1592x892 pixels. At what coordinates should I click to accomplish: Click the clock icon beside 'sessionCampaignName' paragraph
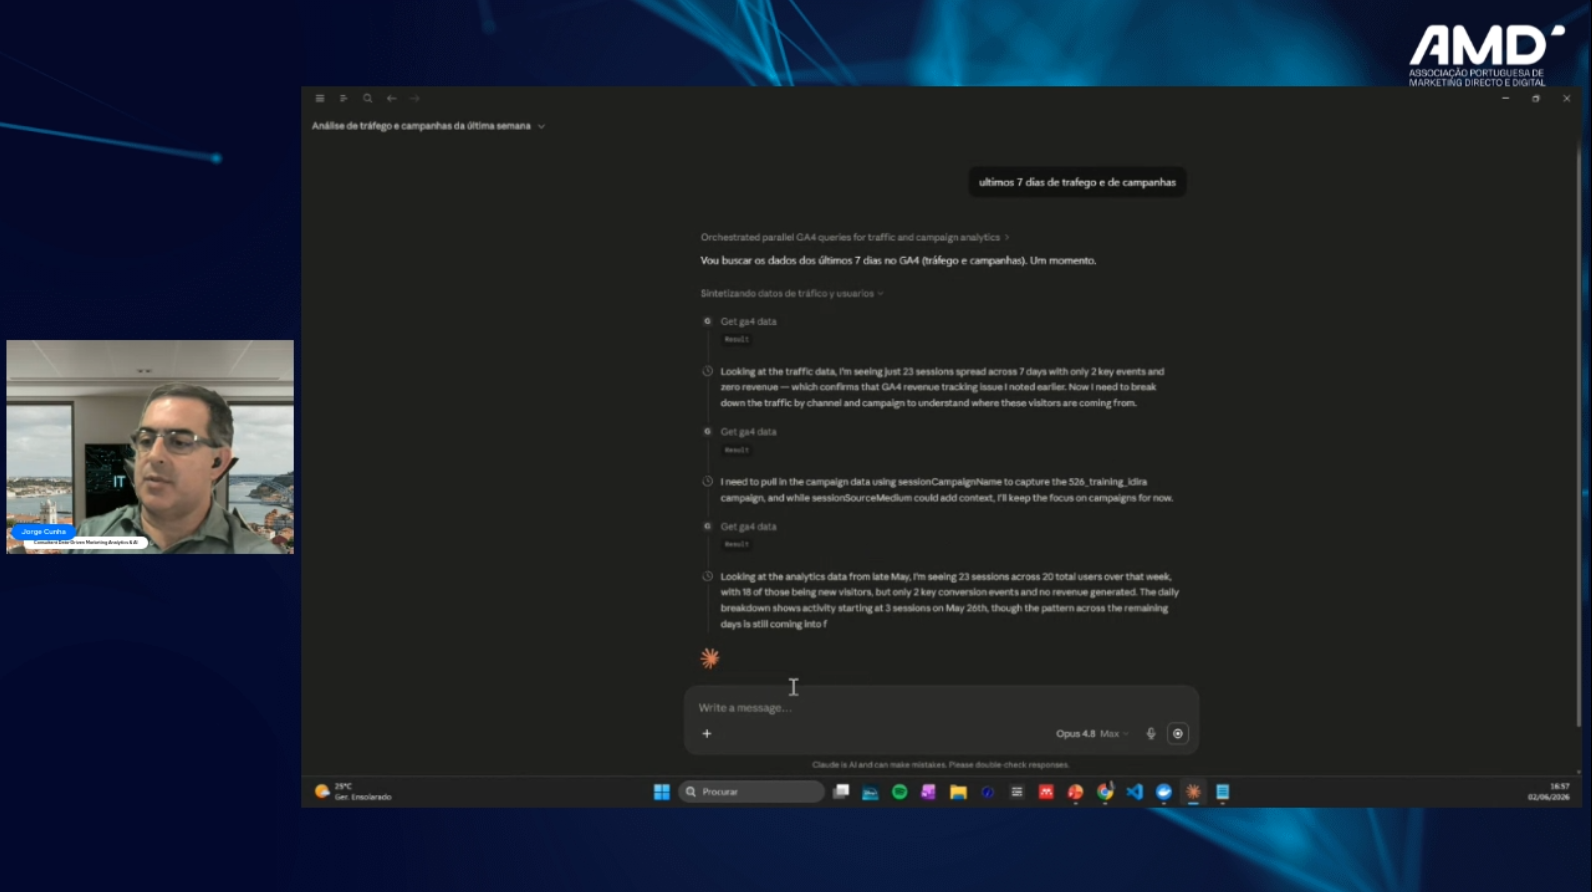click(x=708, y=481)
